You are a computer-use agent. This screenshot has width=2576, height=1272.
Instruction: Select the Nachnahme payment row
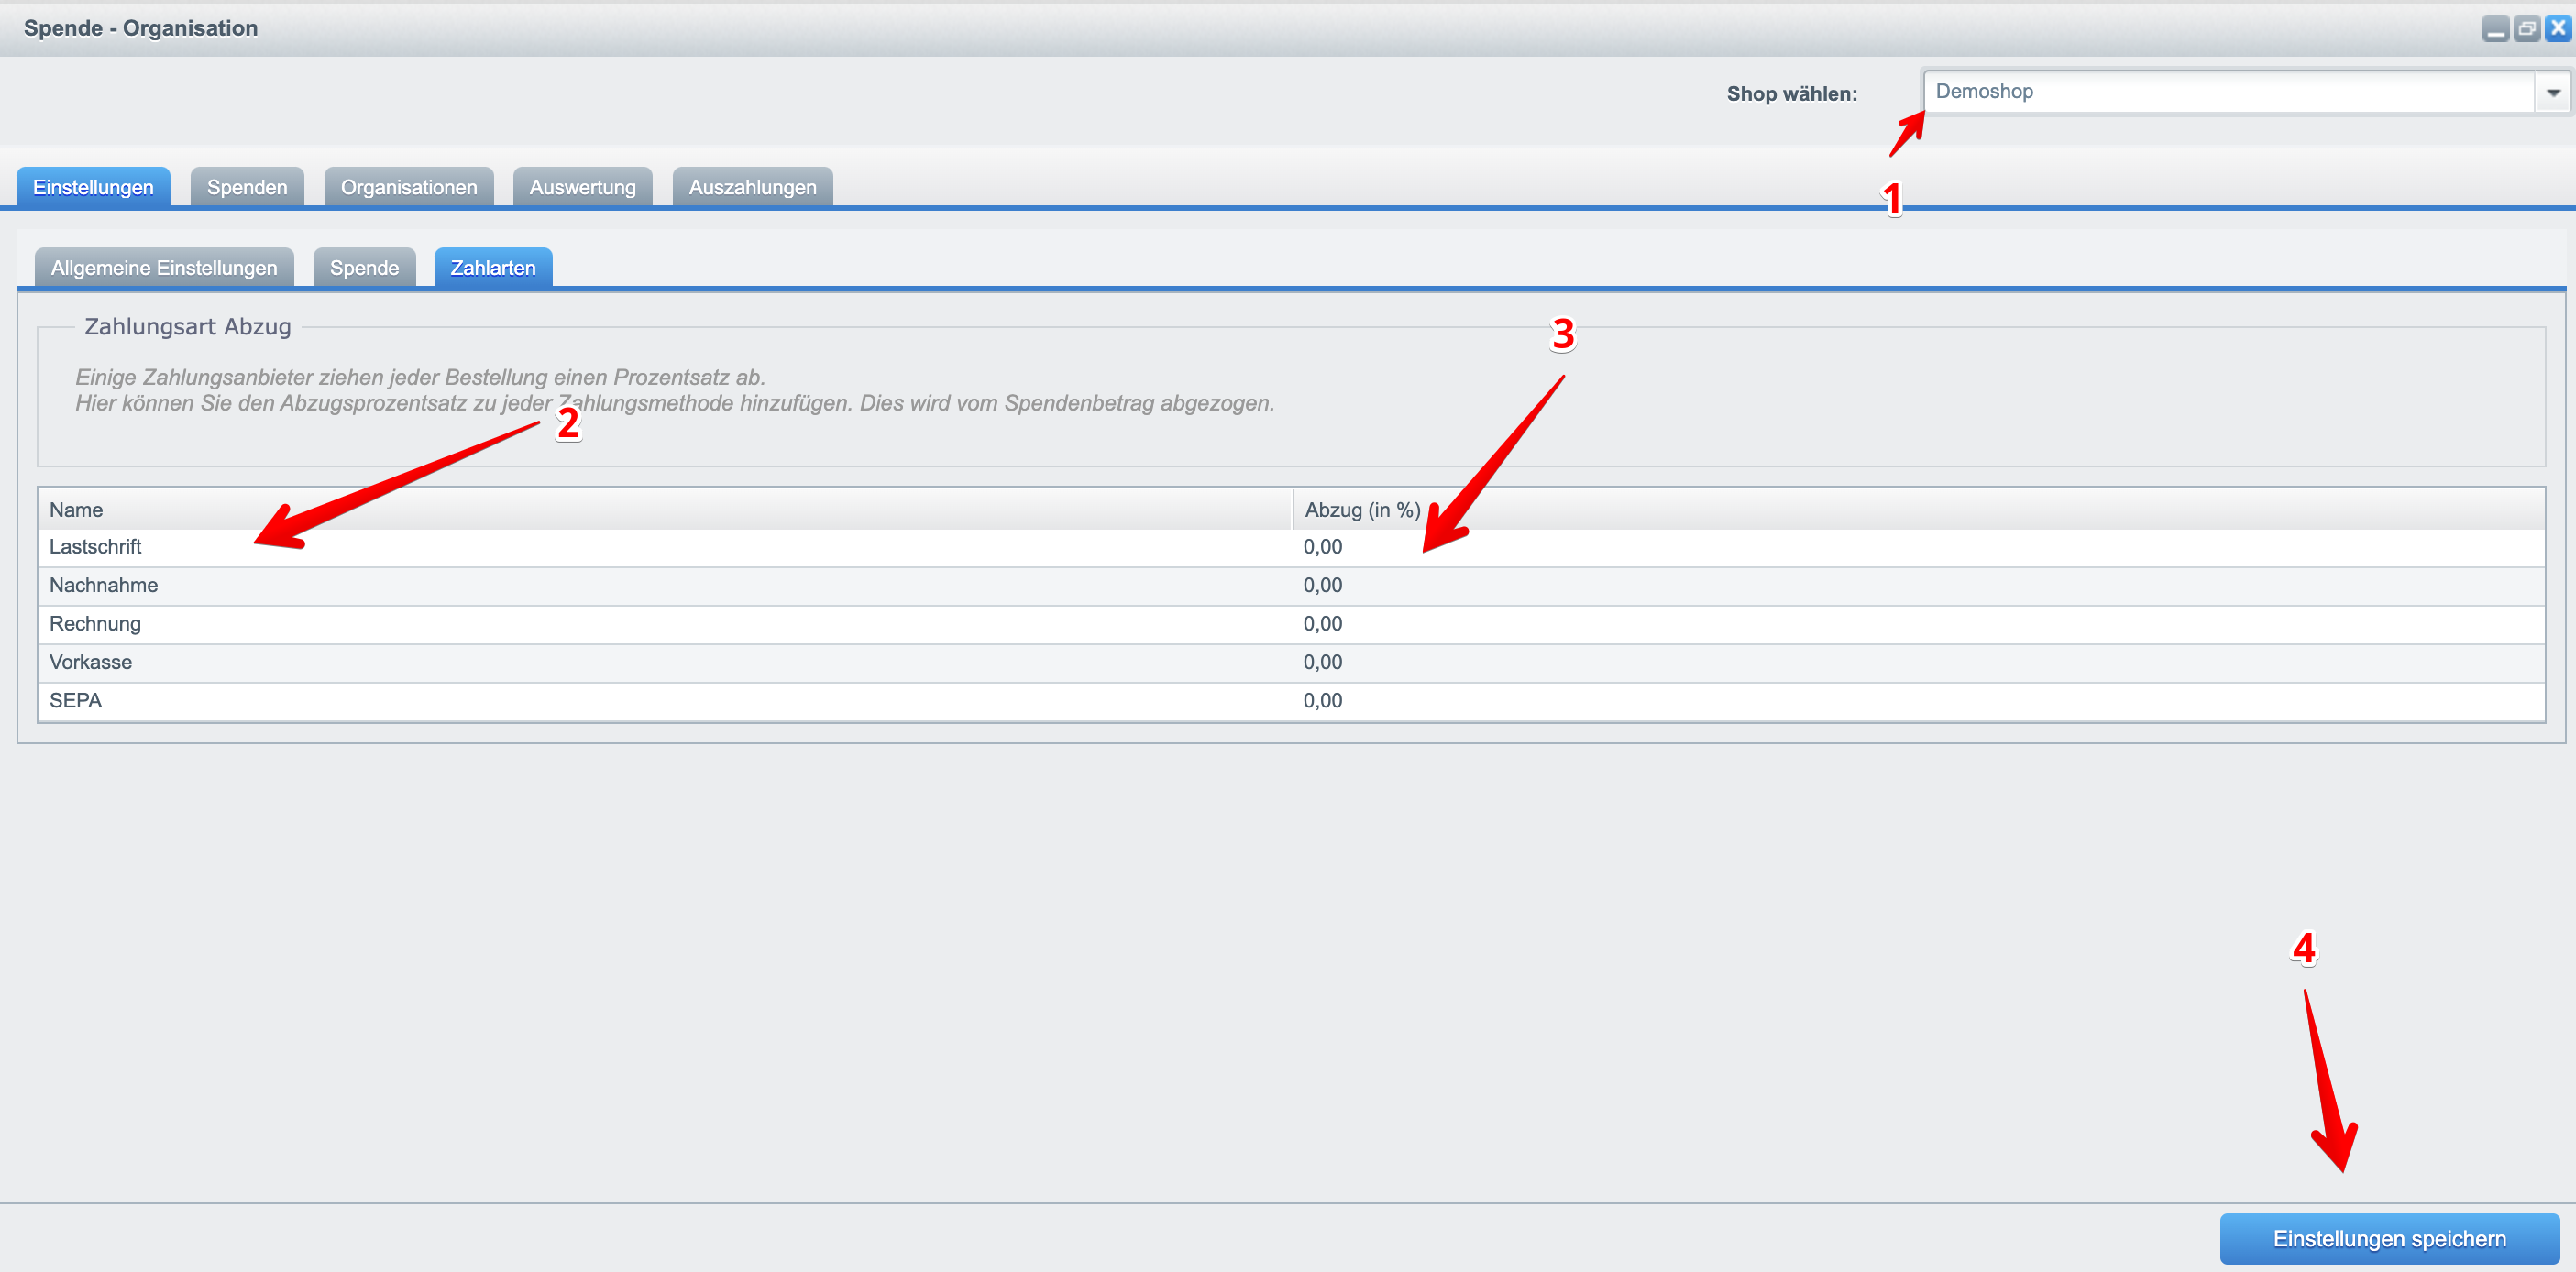(104, 586)
